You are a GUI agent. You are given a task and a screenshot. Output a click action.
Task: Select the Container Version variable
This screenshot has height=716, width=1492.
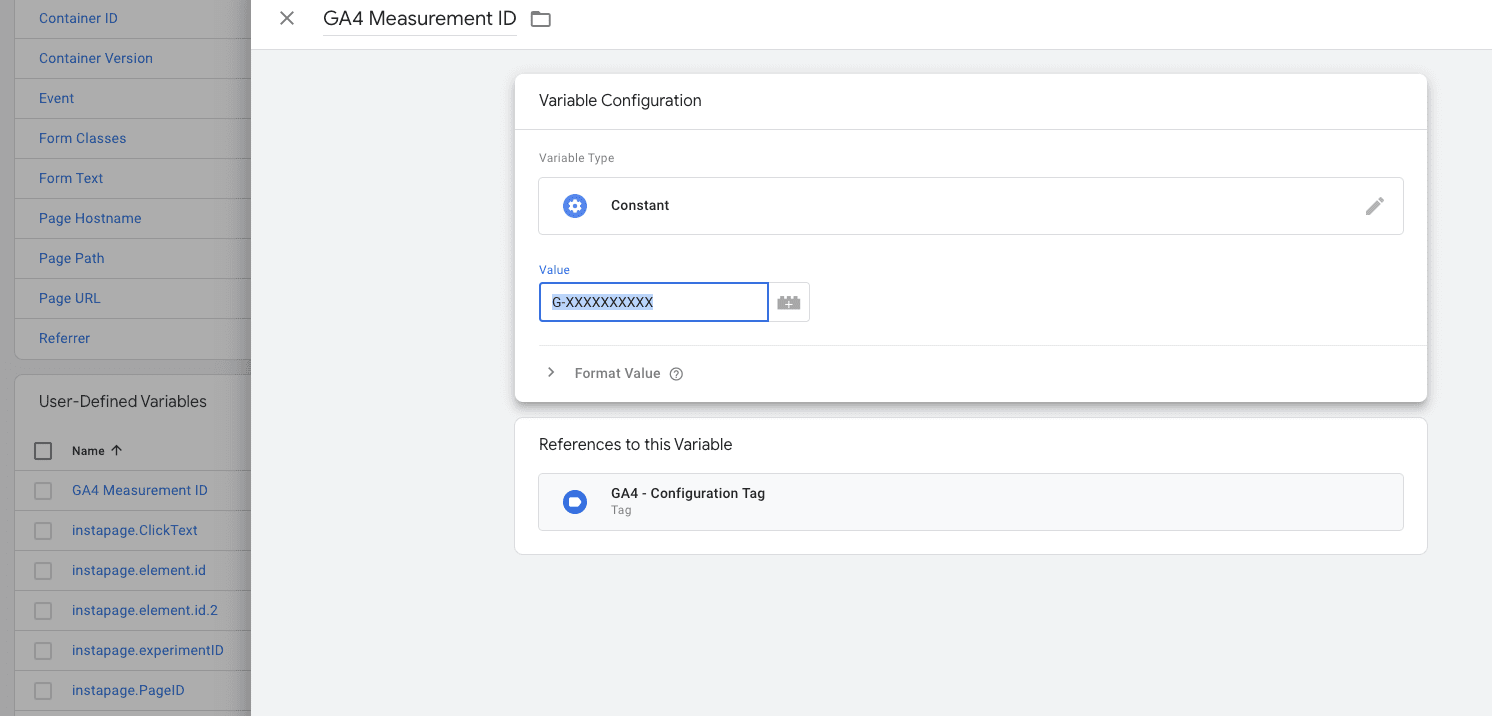point(95,58)
